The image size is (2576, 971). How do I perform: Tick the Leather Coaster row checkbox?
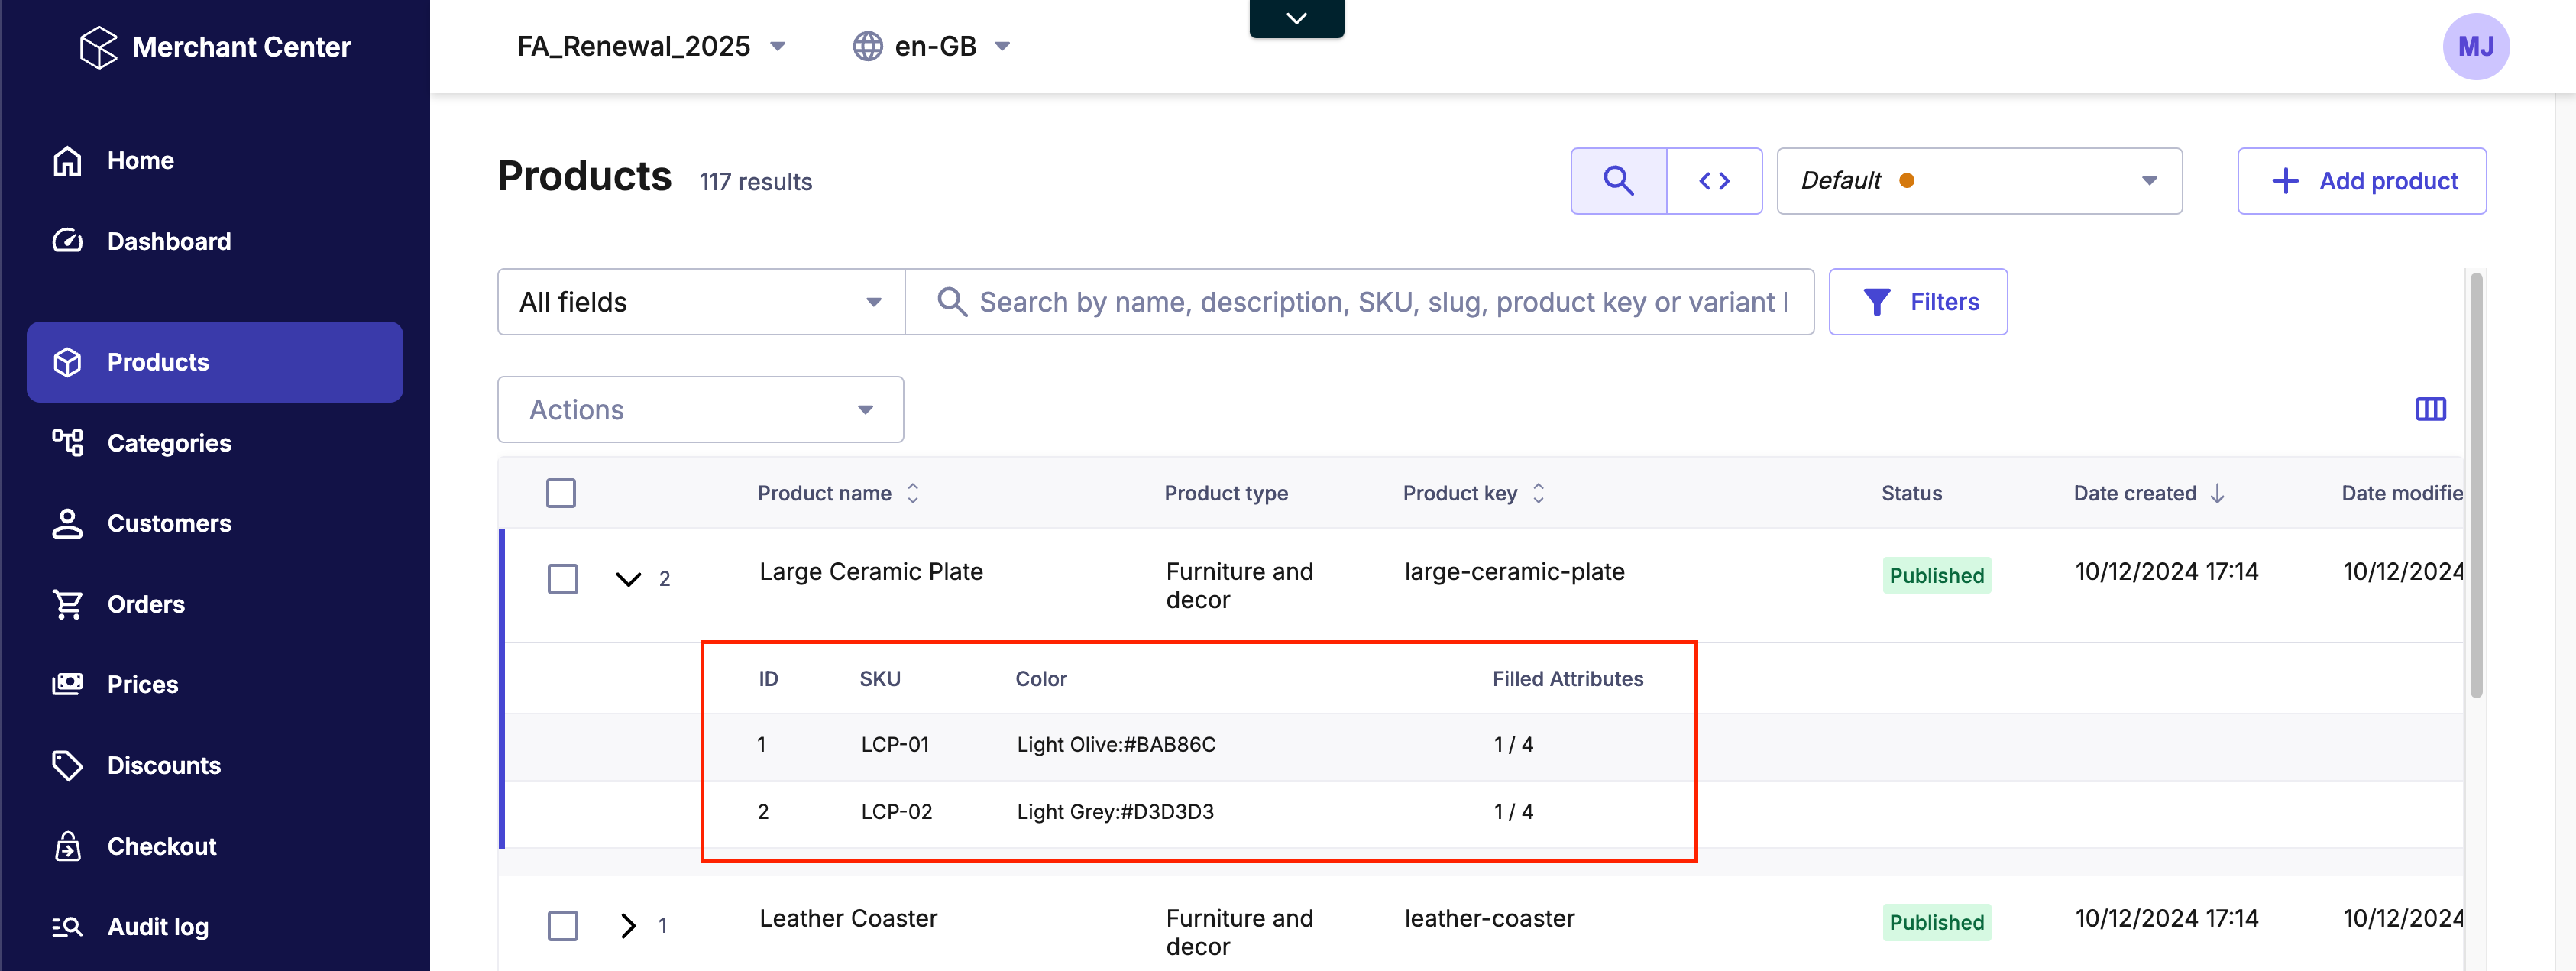coord(563,925)
